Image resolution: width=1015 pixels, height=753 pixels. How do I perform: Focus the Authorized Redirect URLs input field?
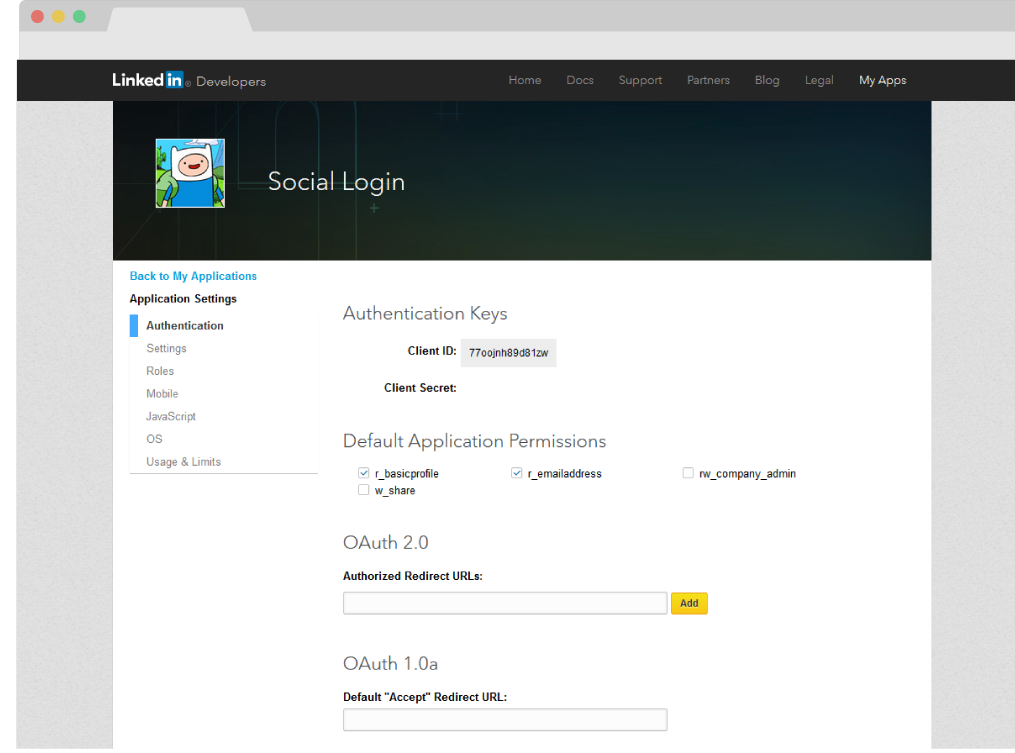(x=504, y=603)
